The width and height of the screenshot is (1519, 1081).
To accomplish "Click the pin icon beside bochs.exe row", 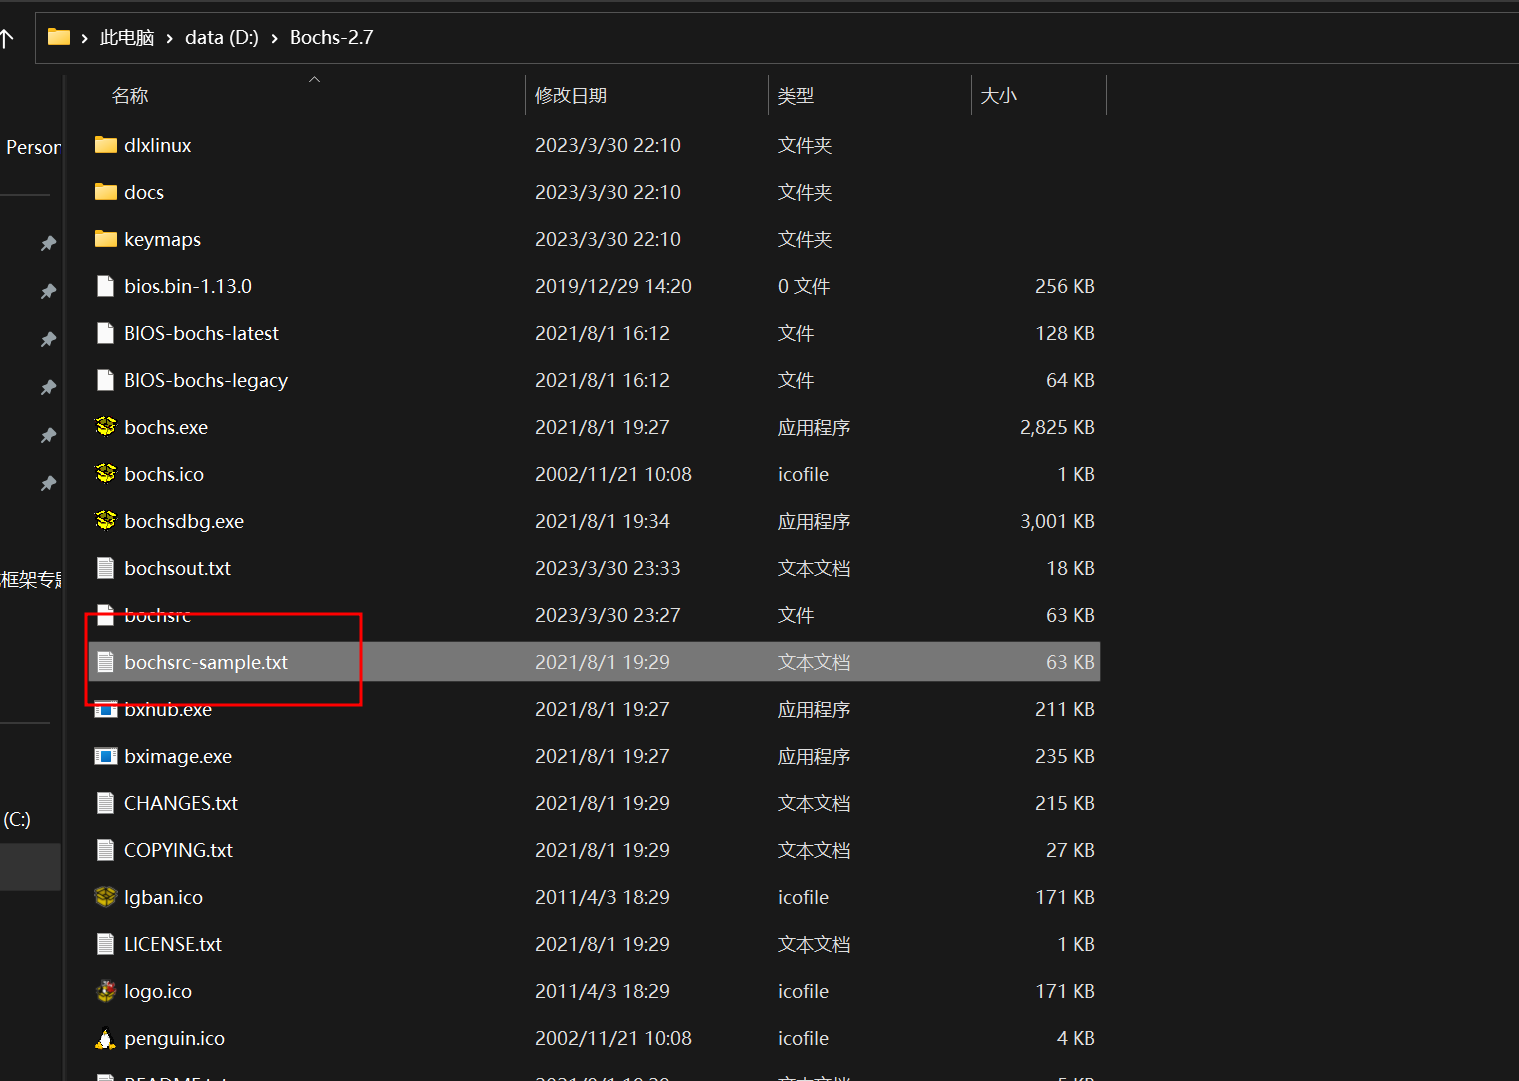I will coord(48,435).
